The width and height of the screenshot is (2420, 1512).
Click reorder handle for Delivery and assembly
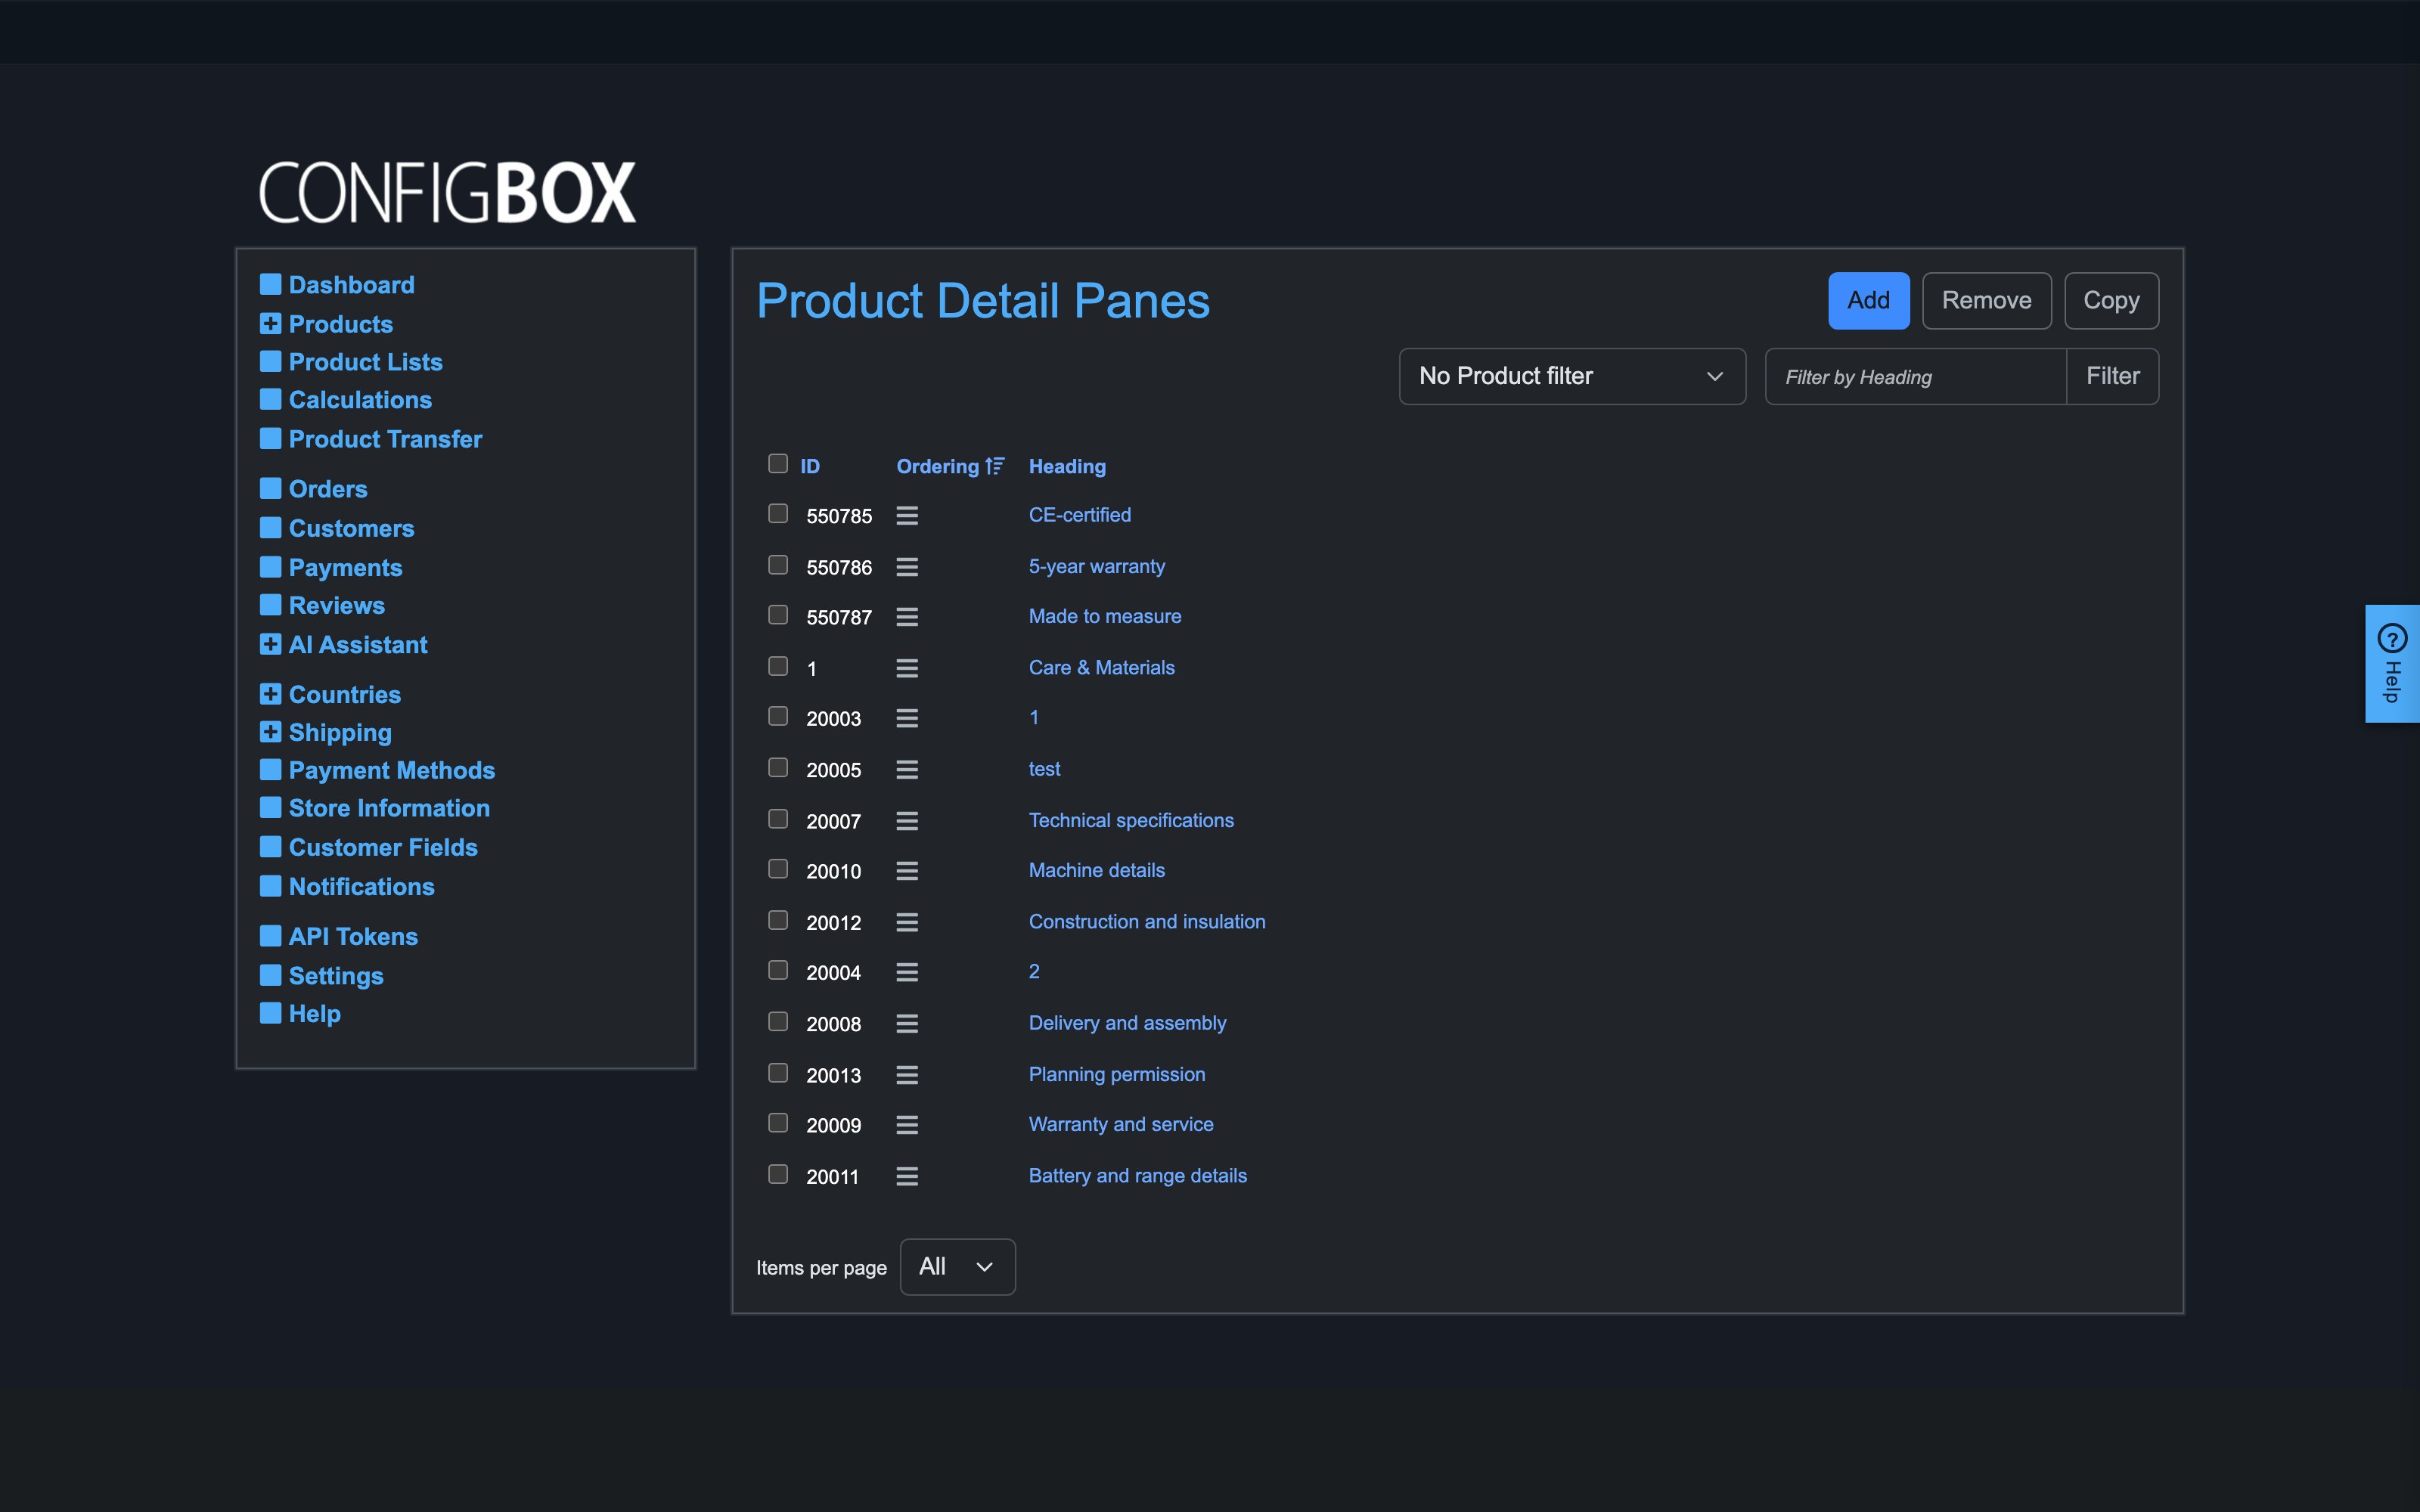point(907,1023)
